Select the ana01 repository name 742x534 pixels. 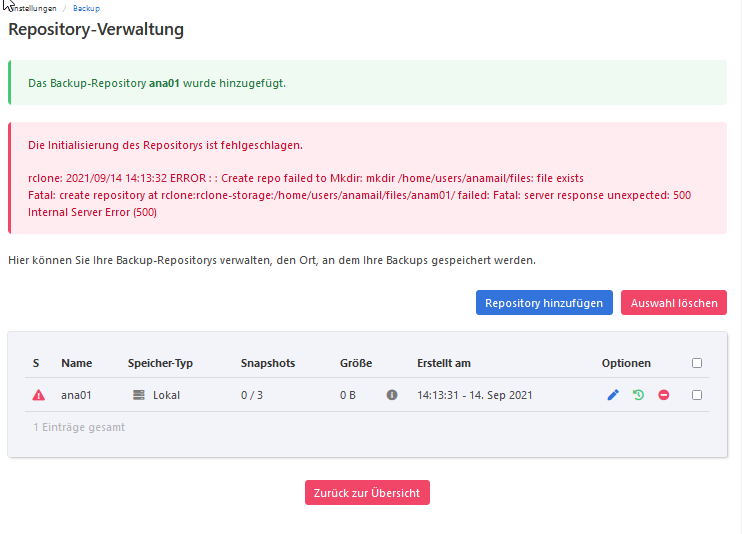[x=76, y=395]
